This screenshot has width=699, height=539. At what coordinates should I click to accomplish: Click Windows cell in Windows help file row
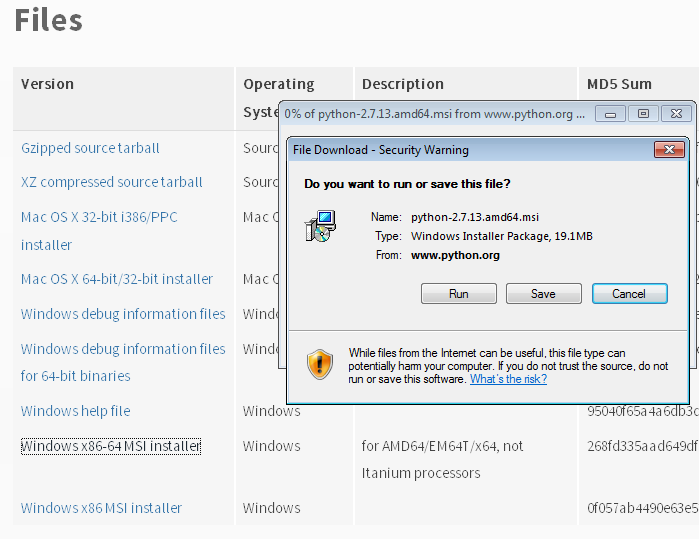coord(271,411)
